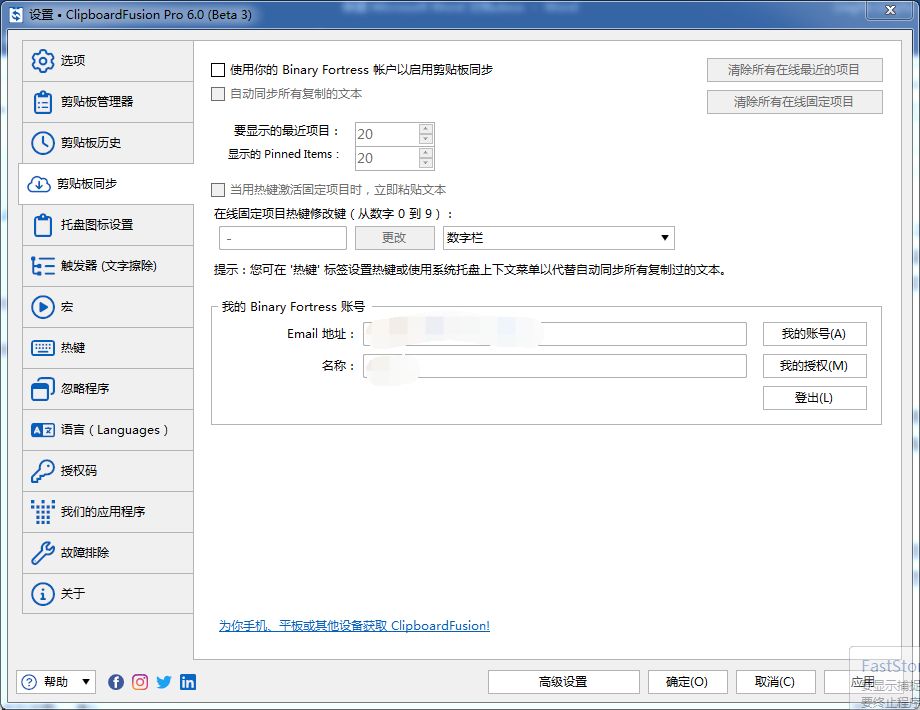Open 高级设置 button
The height and width of the screenshot is (710, 920).
click(563, 682)
